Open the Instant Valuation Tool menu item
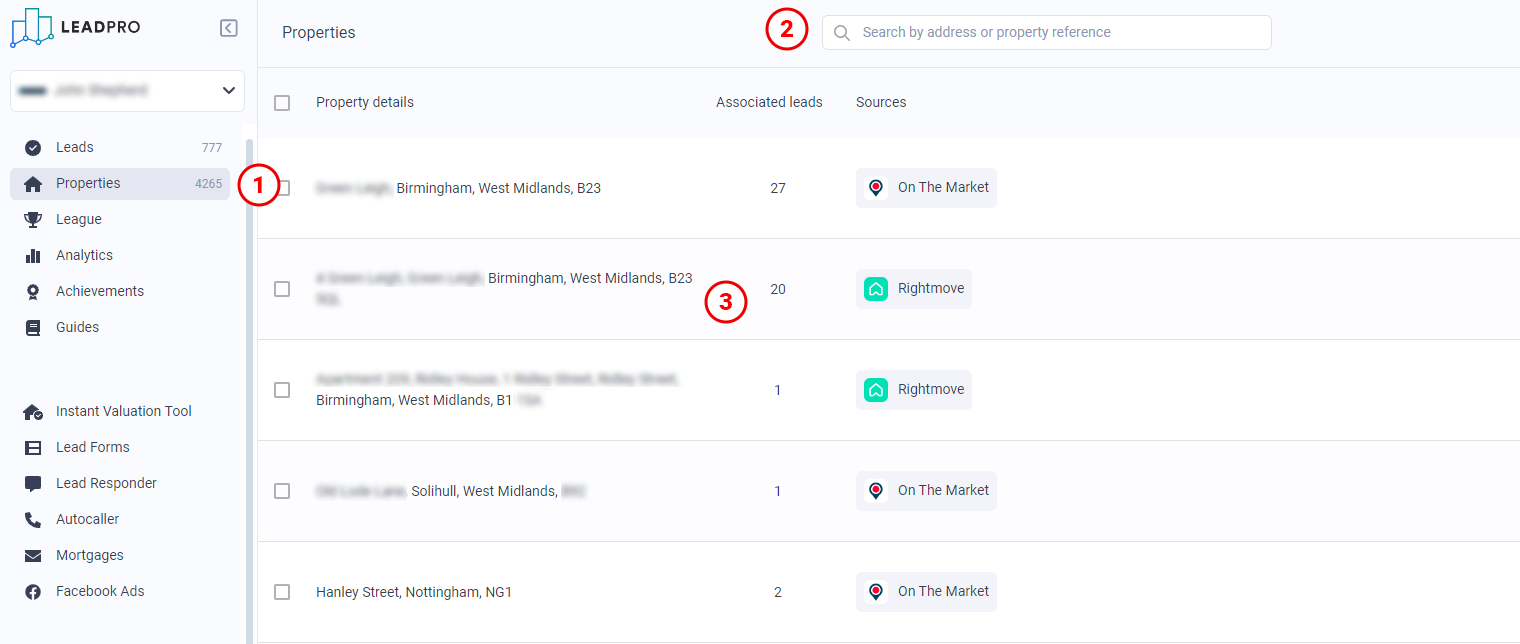The width and height of the screenshot is (1520, 644). tap(123, 412)
